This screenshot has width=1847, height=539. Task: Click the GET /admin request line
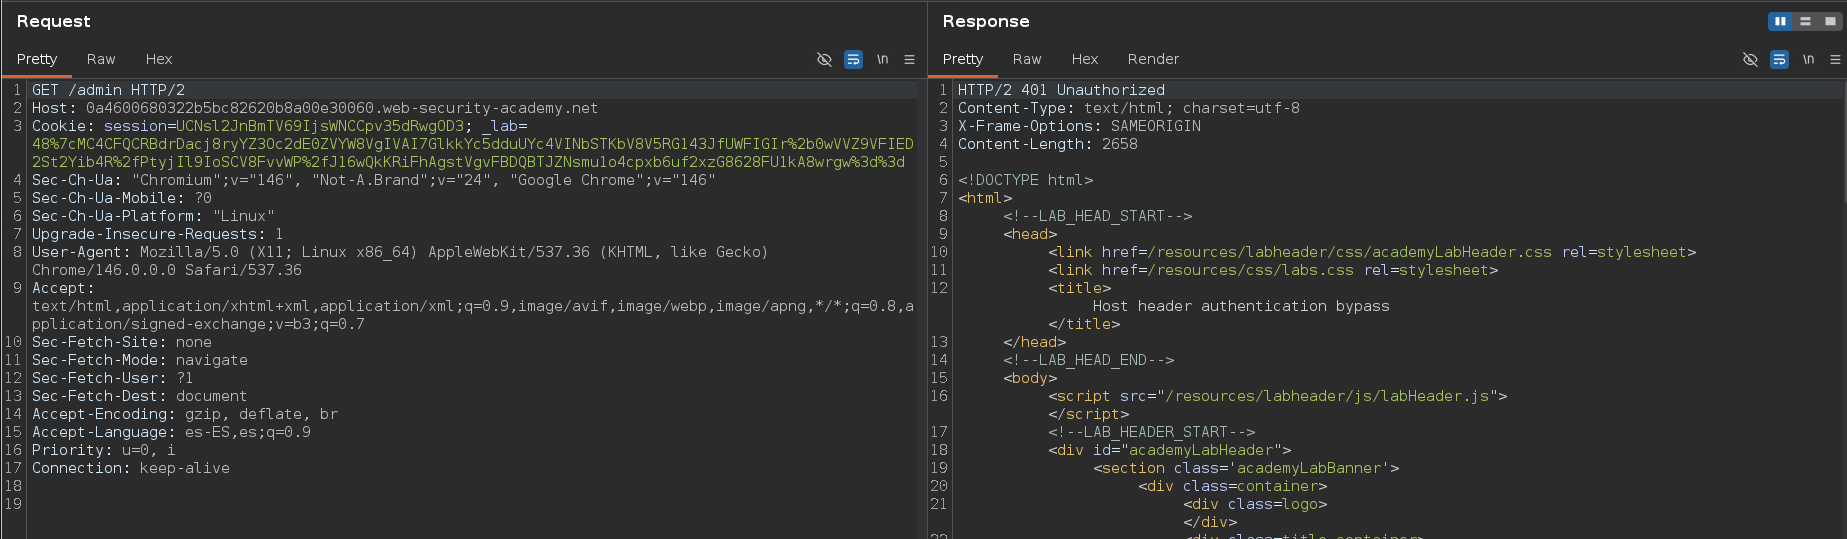pyautogui.click(x=108, y=90)
